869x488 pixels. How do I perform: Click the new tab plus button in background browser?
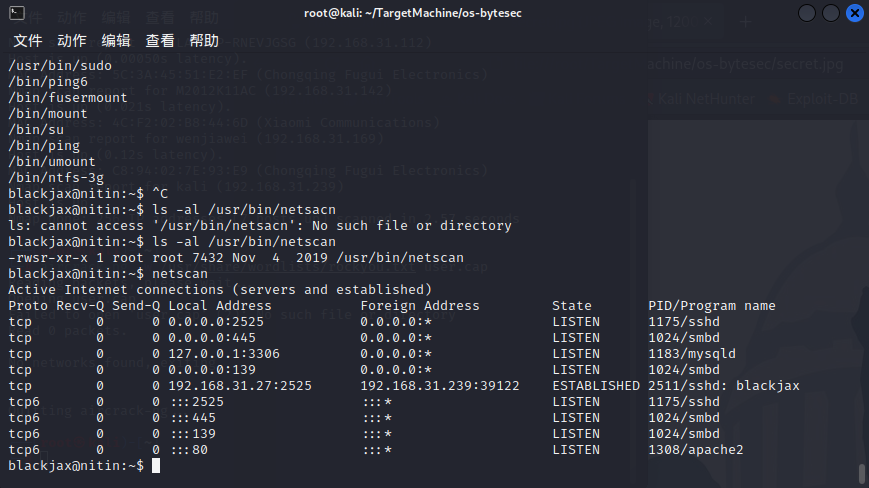pyautogui.click(x=745, y=22)
